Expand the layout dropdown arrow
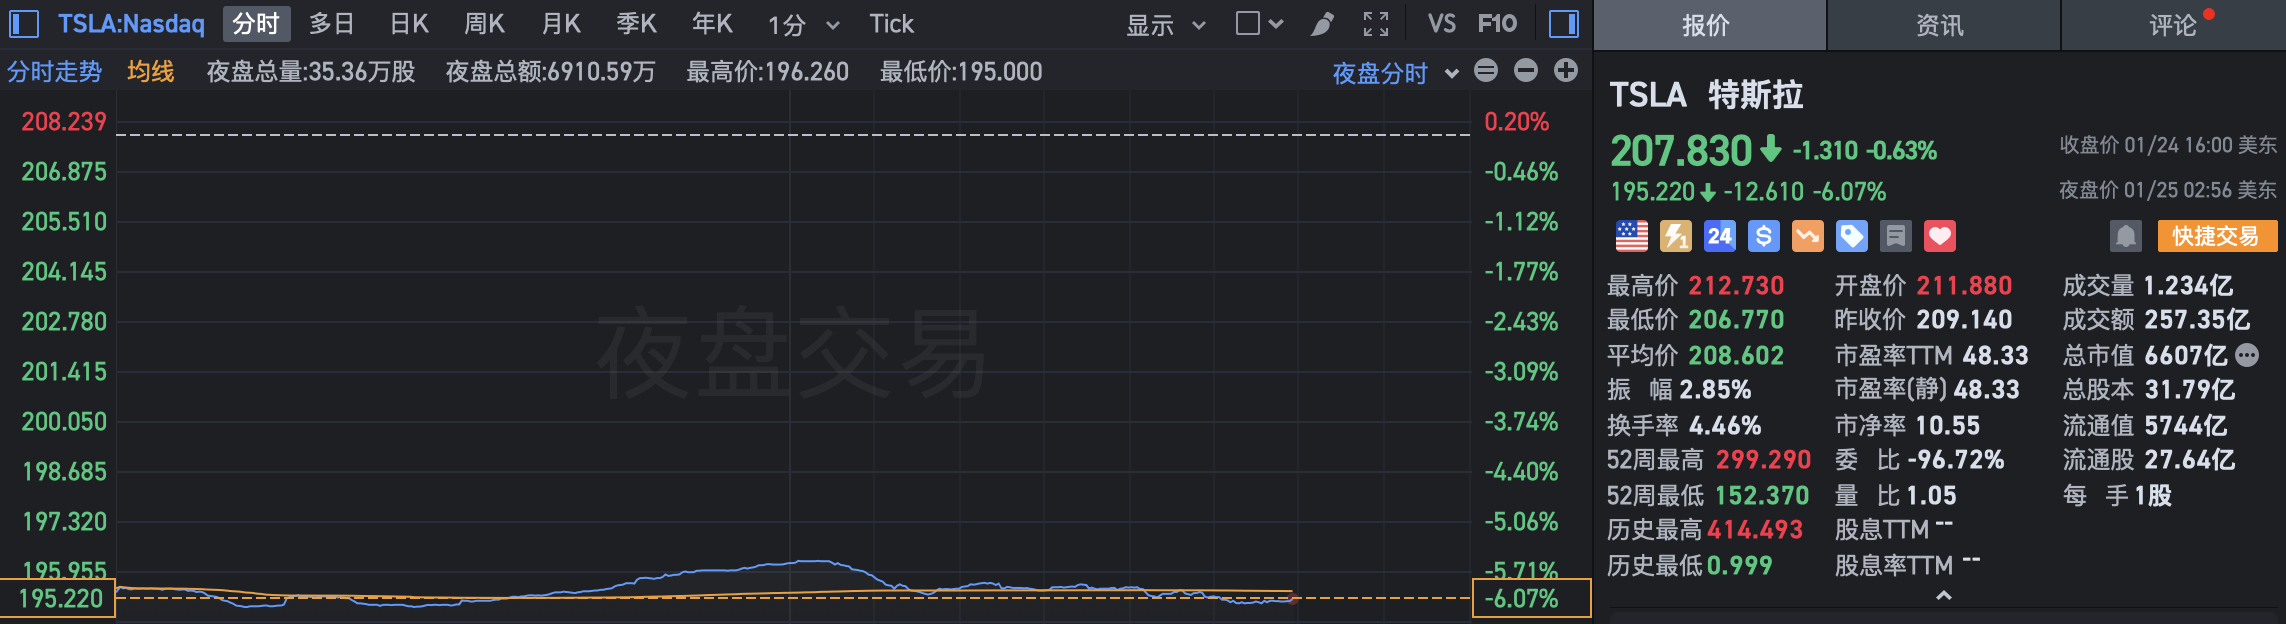 point(1276,24)
